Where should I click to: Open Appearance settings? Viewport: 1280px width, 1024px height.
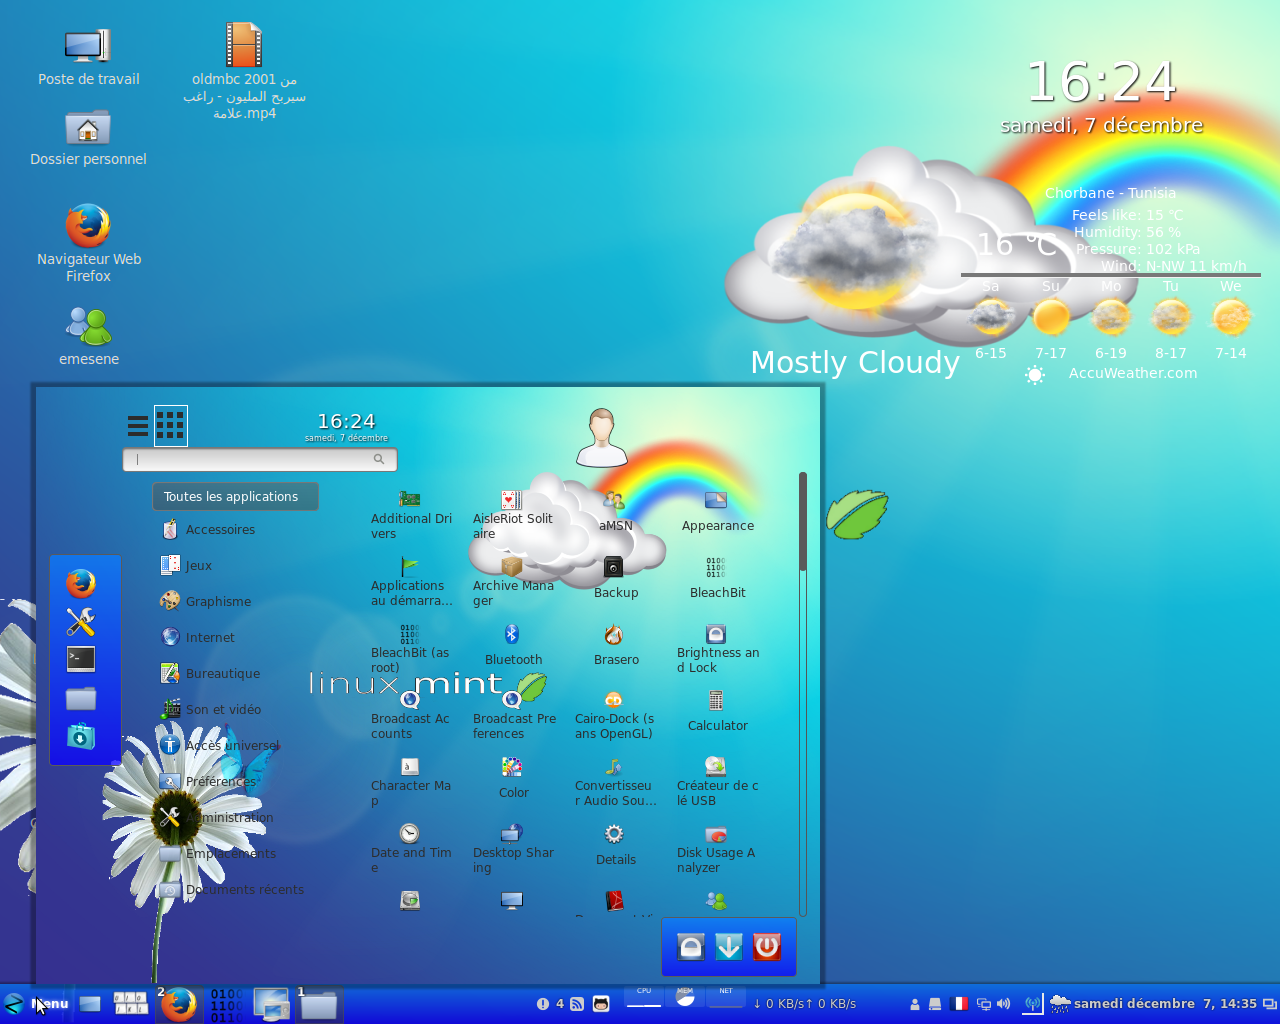pyautogui.click(x=718, y=512)
